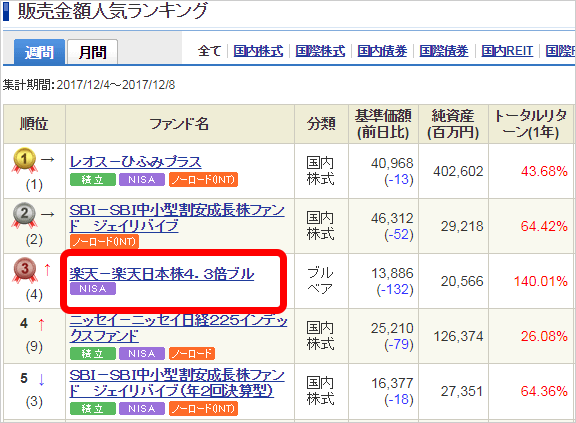Select the 全て category filter
The image size is (576, 423).
click(209, 51)
